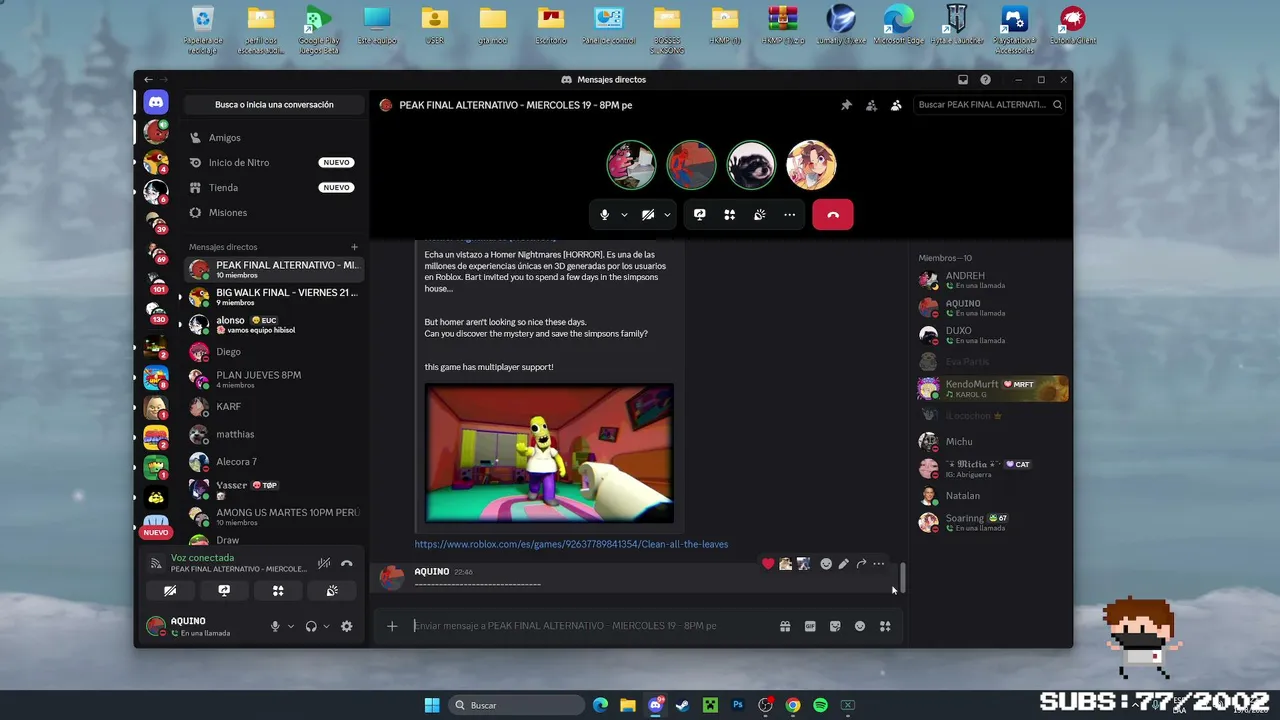Open direct message with KARF
1280x720 pixels.
[273, 407]
